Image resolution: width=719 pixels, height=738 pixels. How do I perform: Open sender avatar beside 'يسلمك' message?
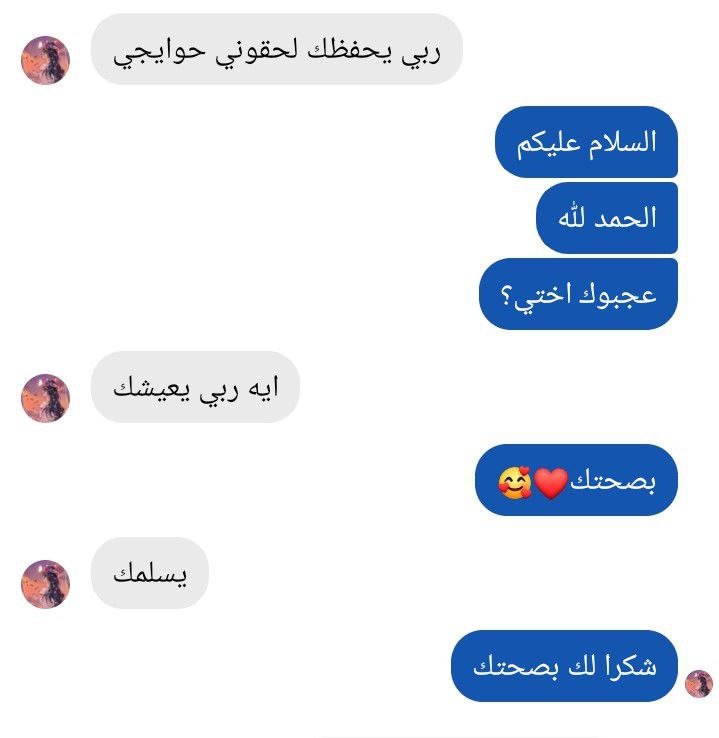coord(46,584)
